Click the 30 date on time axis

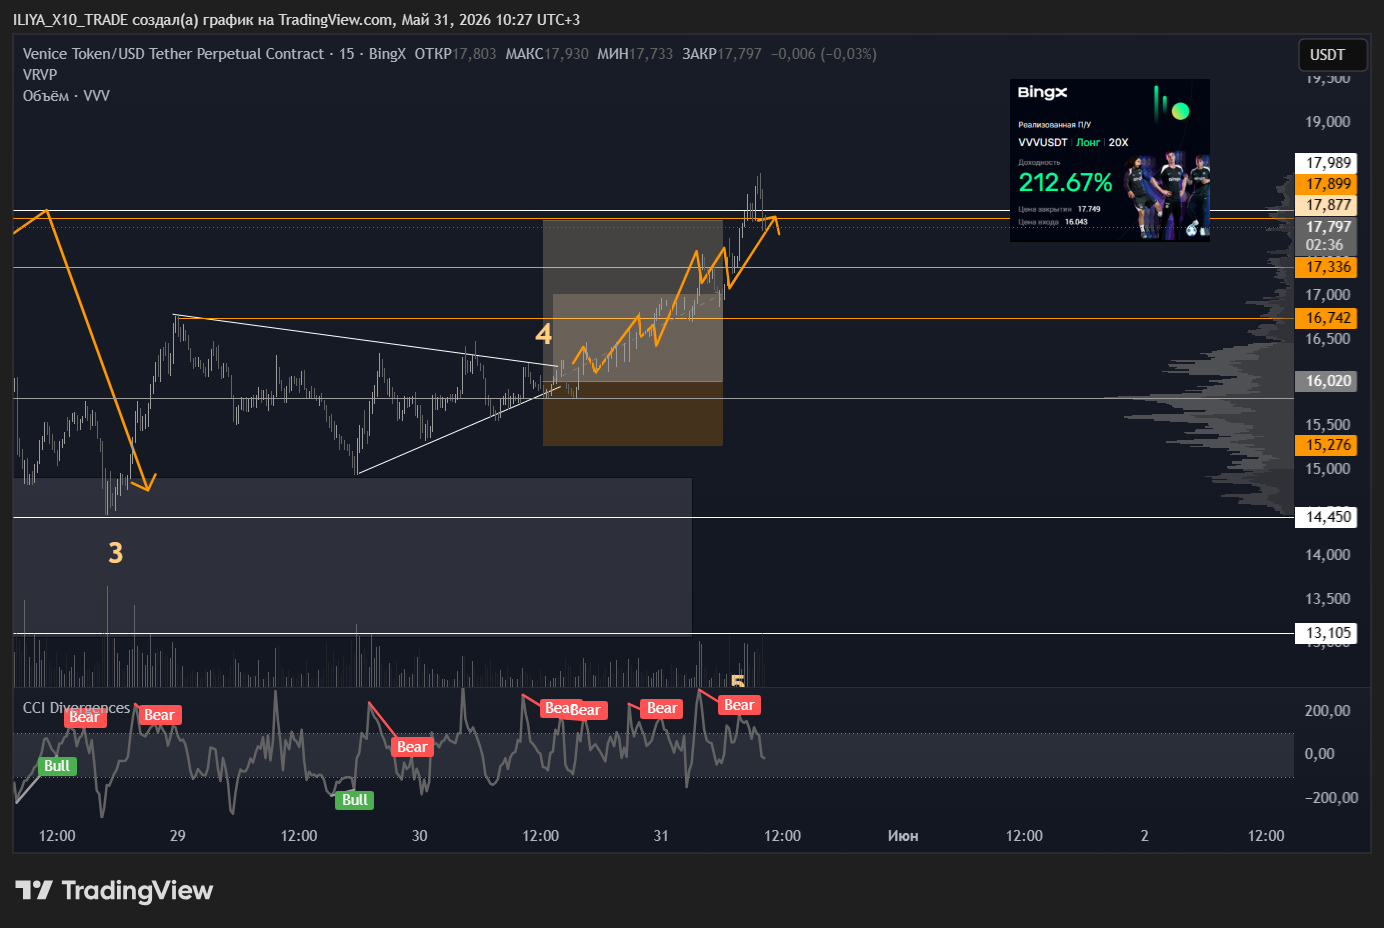(420, 836)
